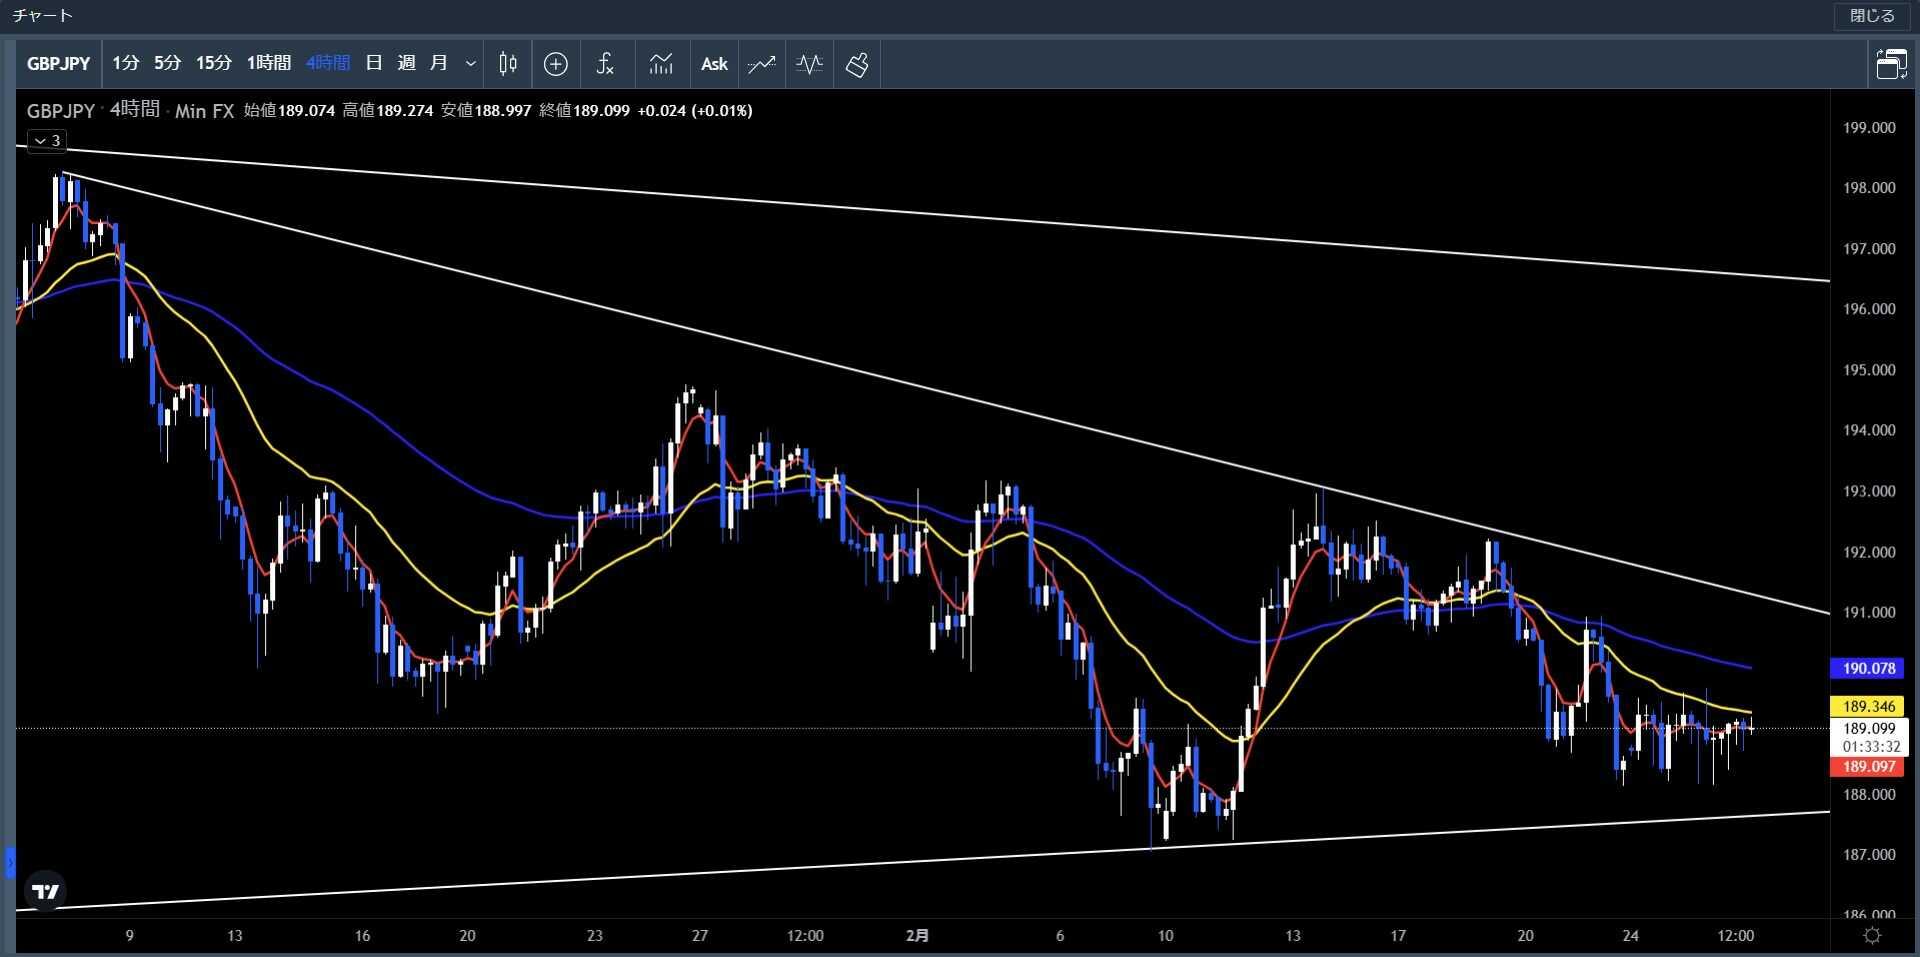
Task: Click the 高値189.274 value in legend
Action: [x=388, y=110]
